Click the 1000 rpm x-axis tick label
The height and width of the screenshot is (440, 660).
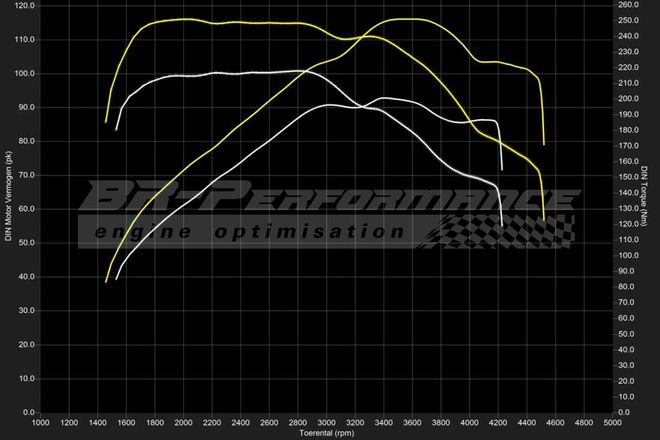click(x=41, y=423)
